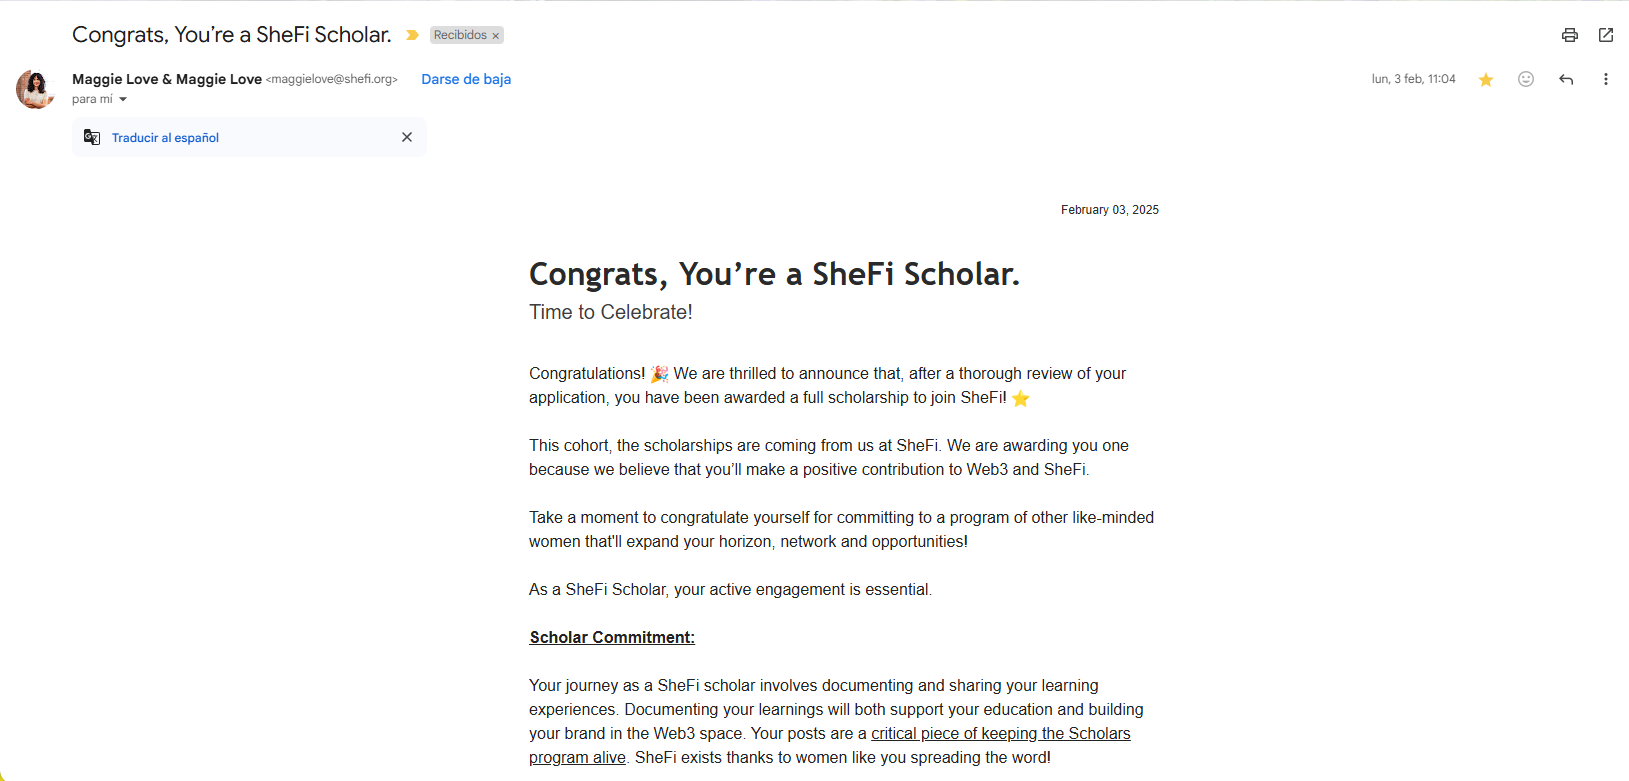Open the email in a new window

[x=1606, y=35]
